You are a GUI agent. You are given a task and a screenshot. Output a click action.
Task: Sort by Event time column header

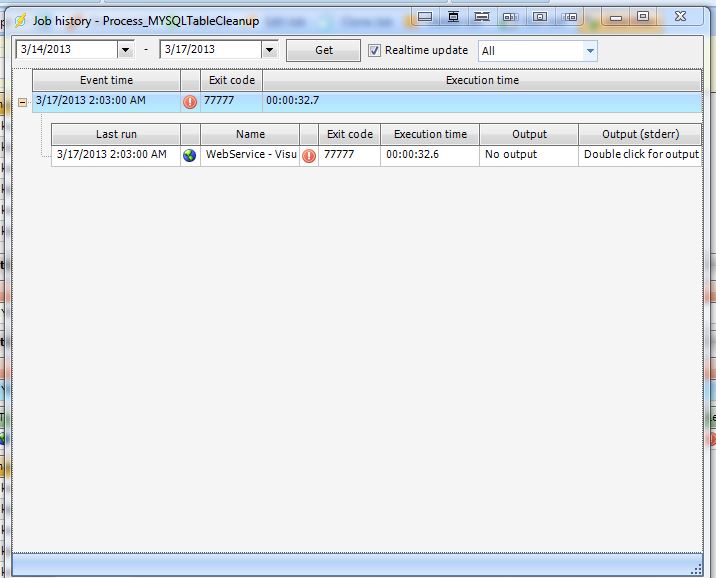pos(106,80)
